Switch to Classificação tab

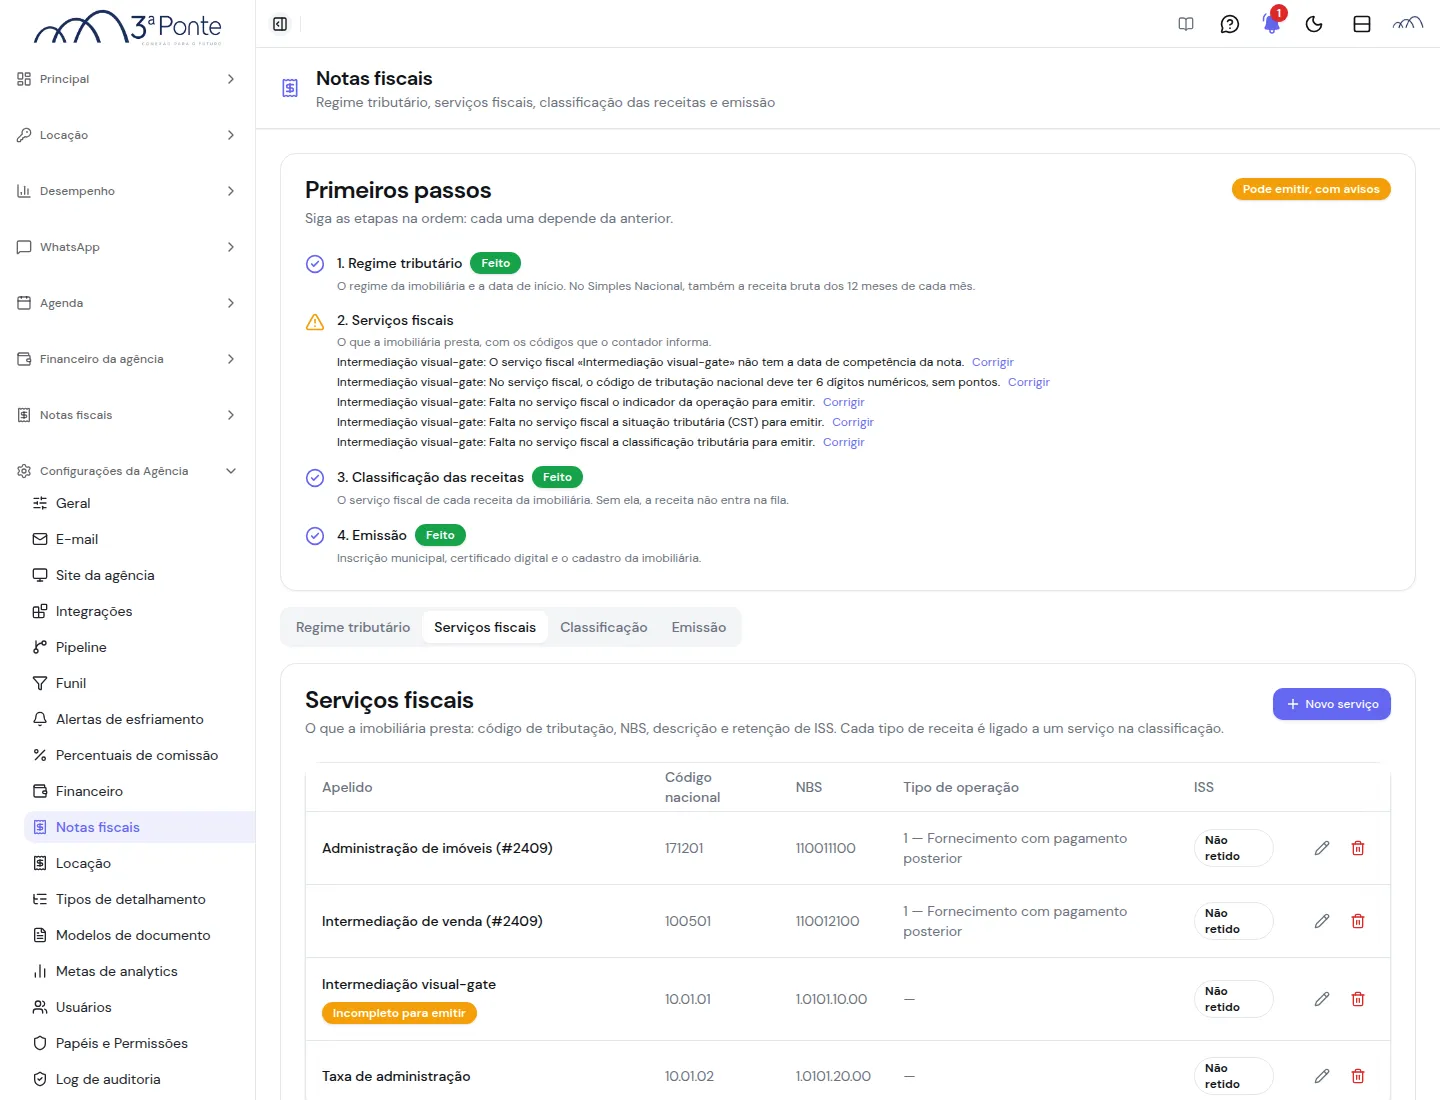pyautogui.click(x=604, y=627)
